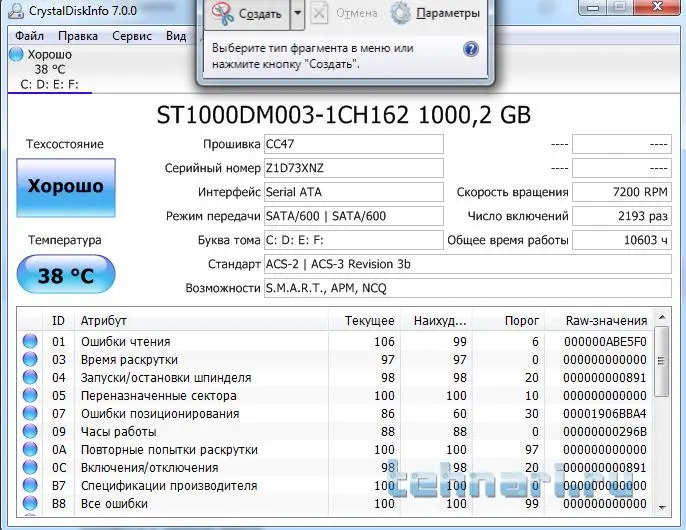686x530 pixels.
Task: Click the Атрибут column header
Action: 201,321
